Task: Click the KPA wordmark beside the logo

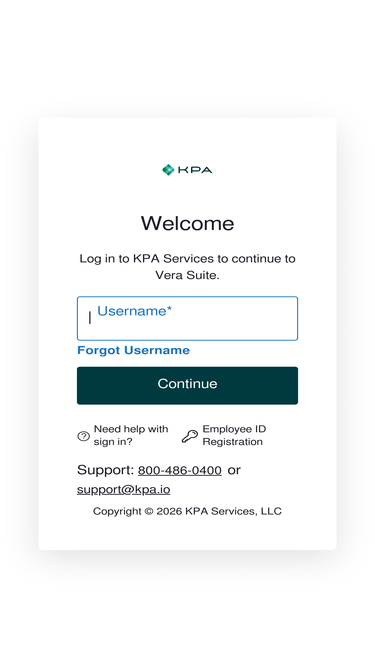Action: click(195, 170)
